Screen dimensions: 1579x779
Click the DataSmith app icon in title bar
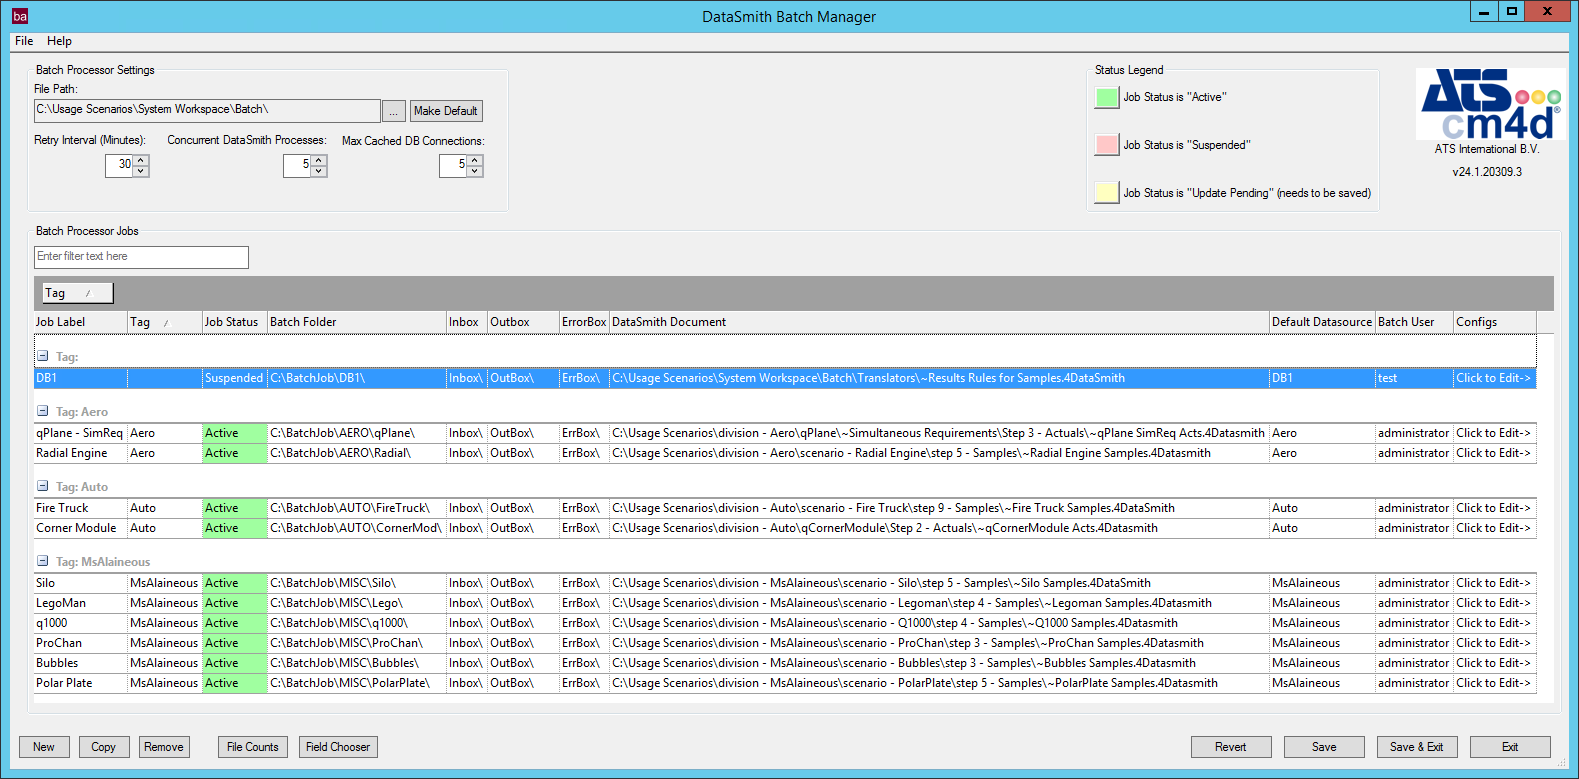[x=19, y=16]
